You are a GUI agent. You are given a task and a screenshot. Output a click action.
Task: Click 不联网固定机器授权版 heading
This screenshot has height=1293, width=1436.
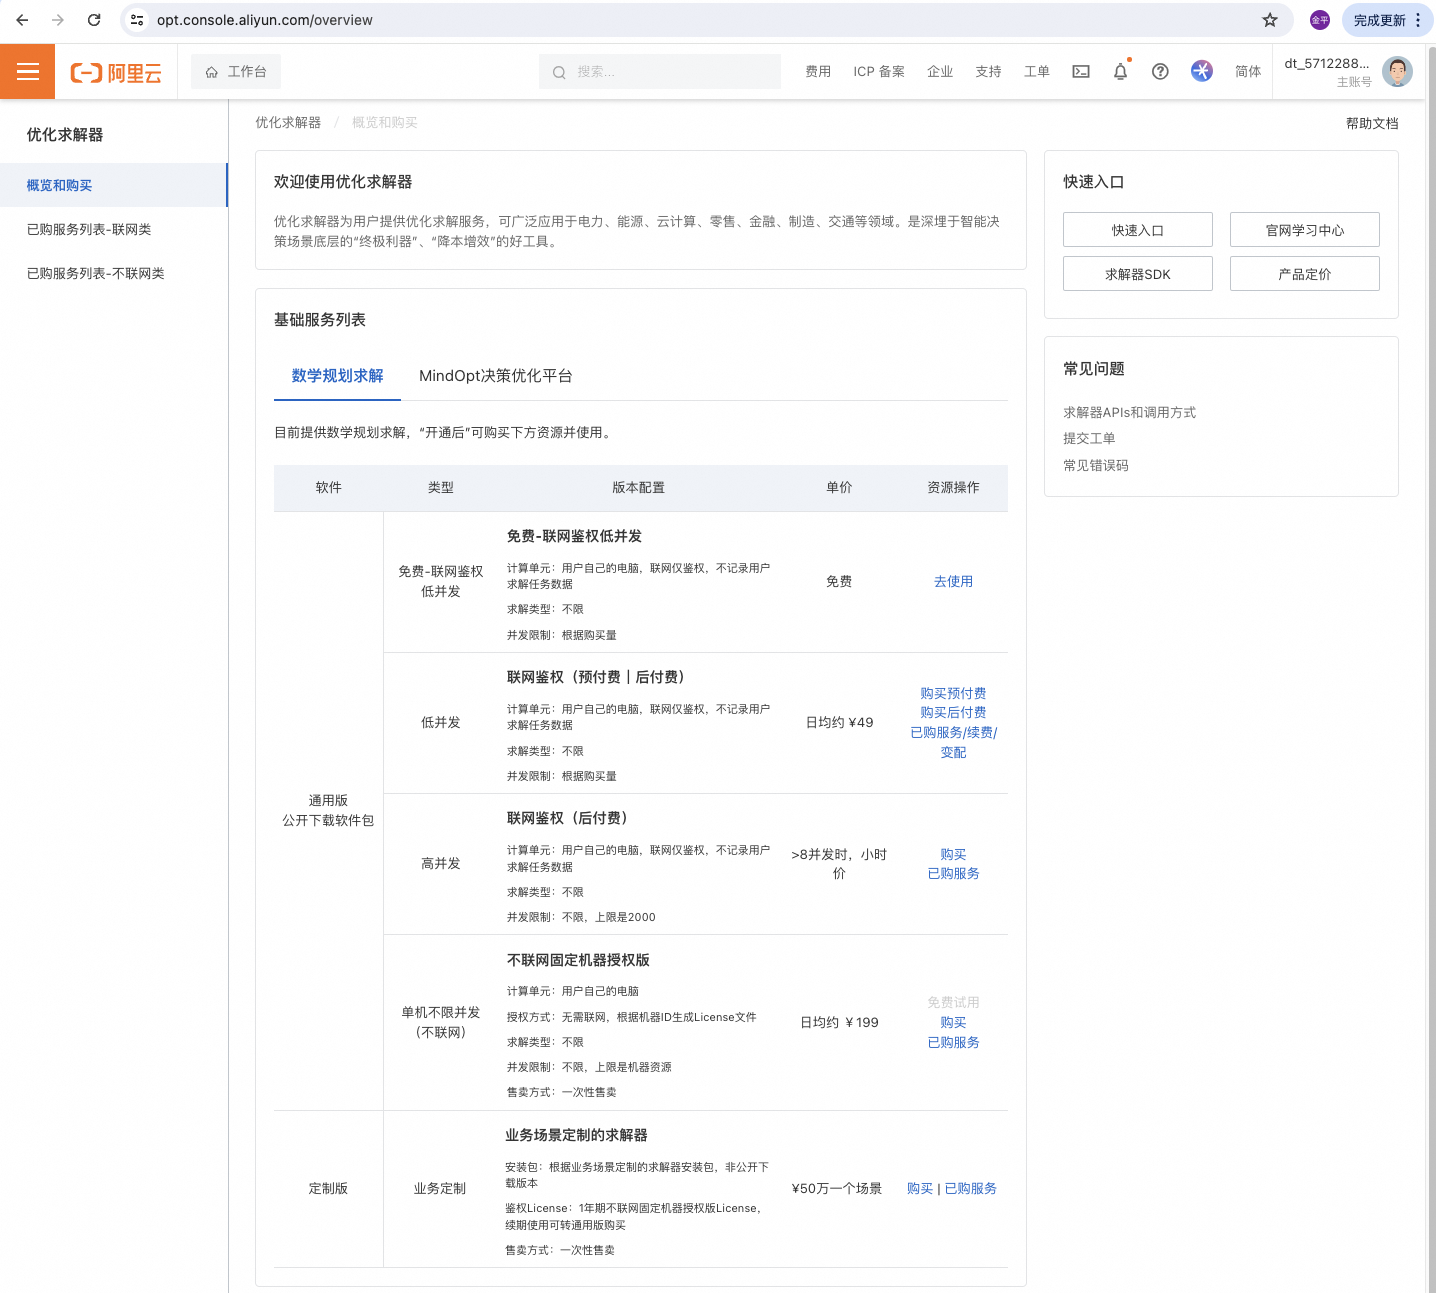coord(578,960)
